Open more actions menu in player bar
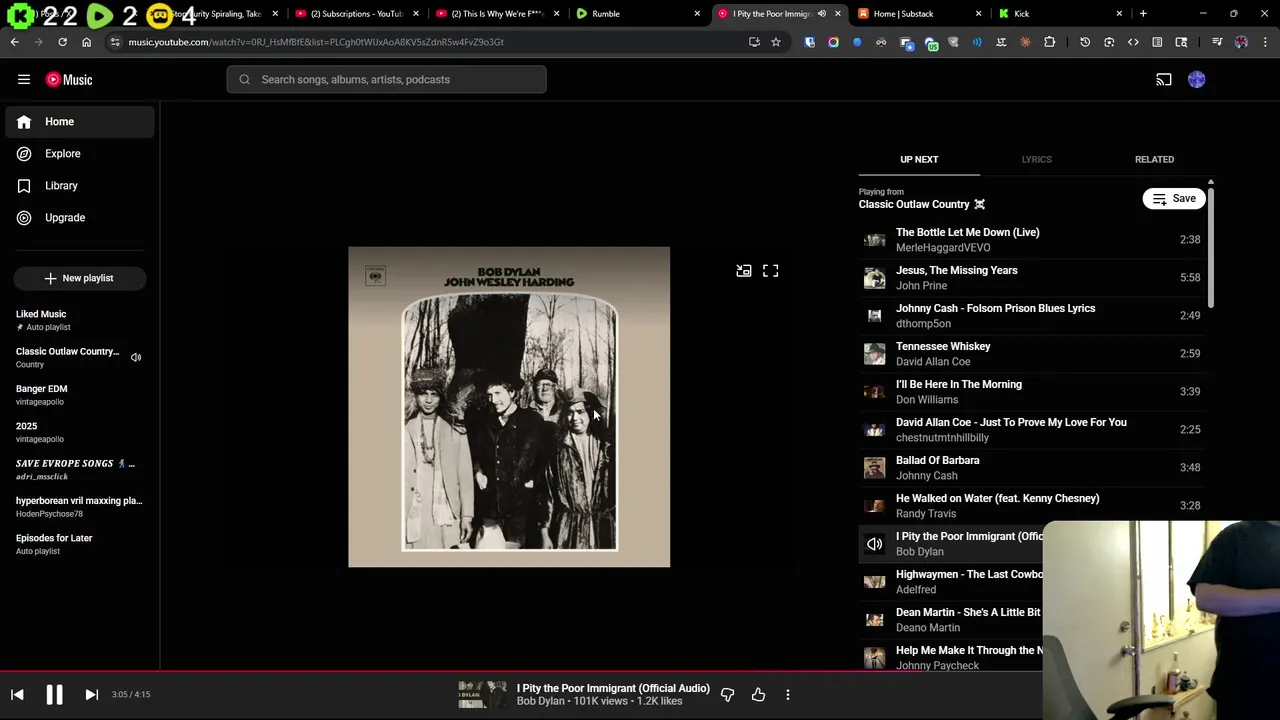Viewport: 1280px width, 720px height. click(x=788, y=694)
